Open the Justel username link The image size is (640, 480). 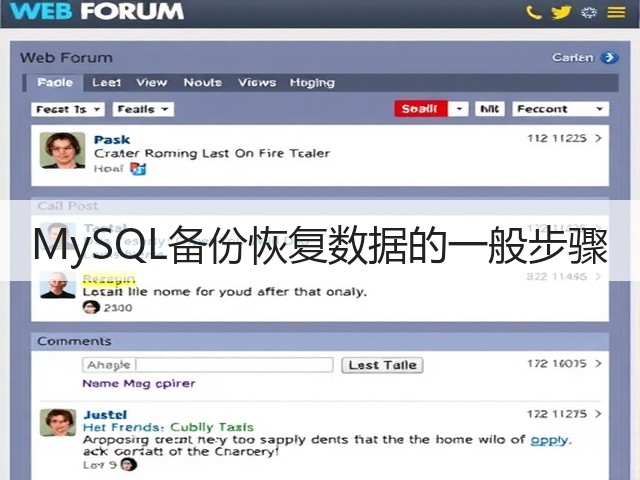pos(105,415)
